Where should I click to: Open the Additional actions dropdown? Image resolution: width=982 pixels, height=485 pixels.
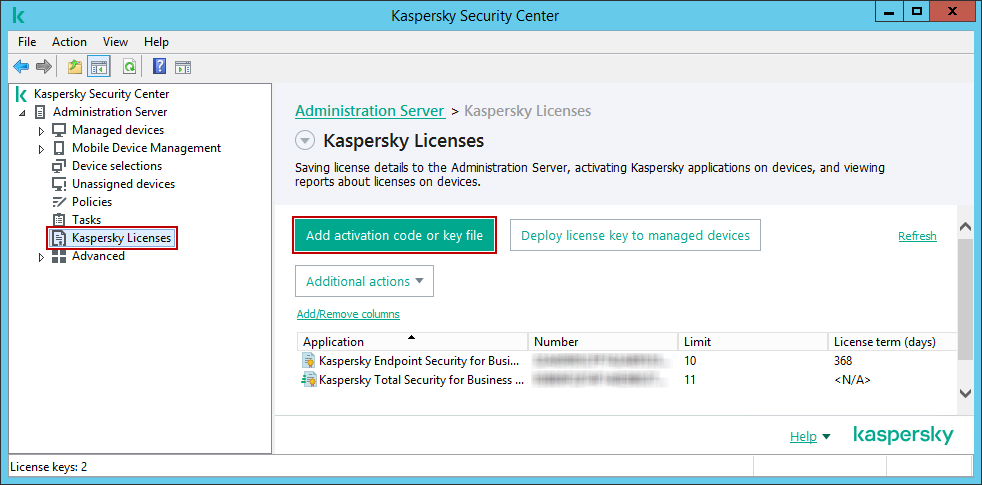364,282
